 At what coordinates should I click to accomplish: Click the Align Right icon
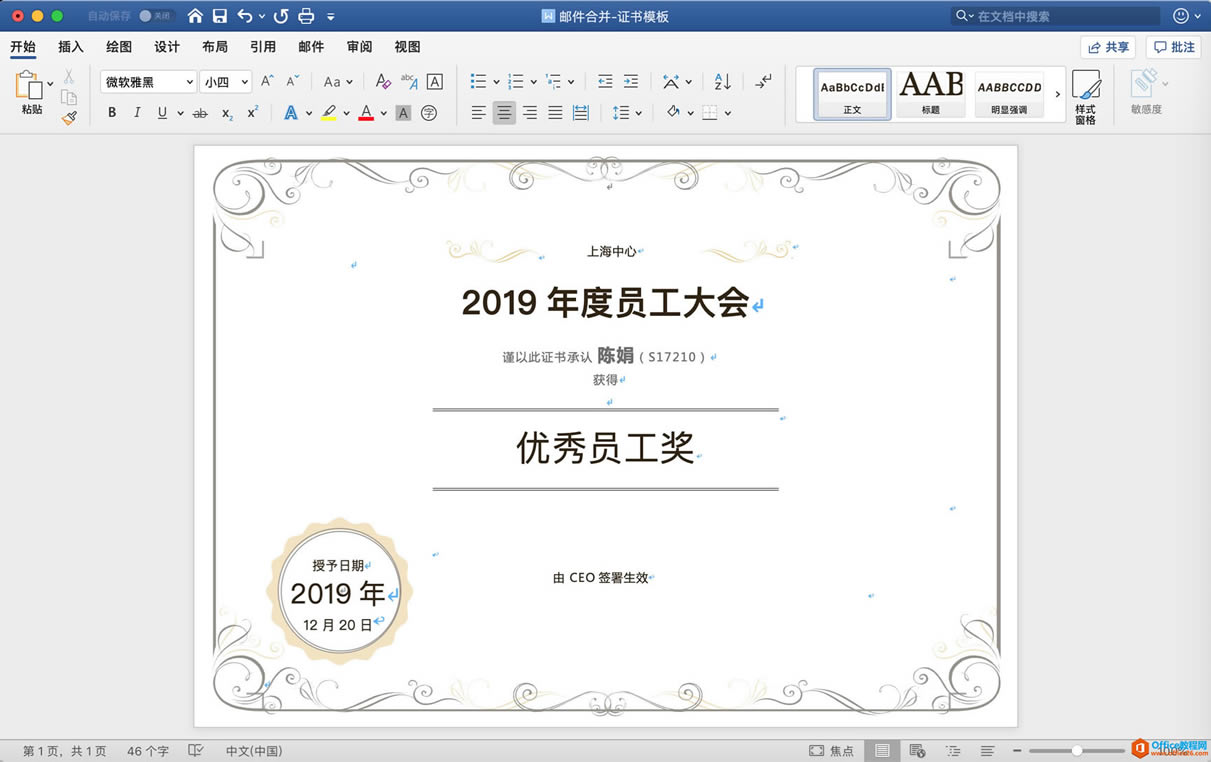tap(529, 112)
